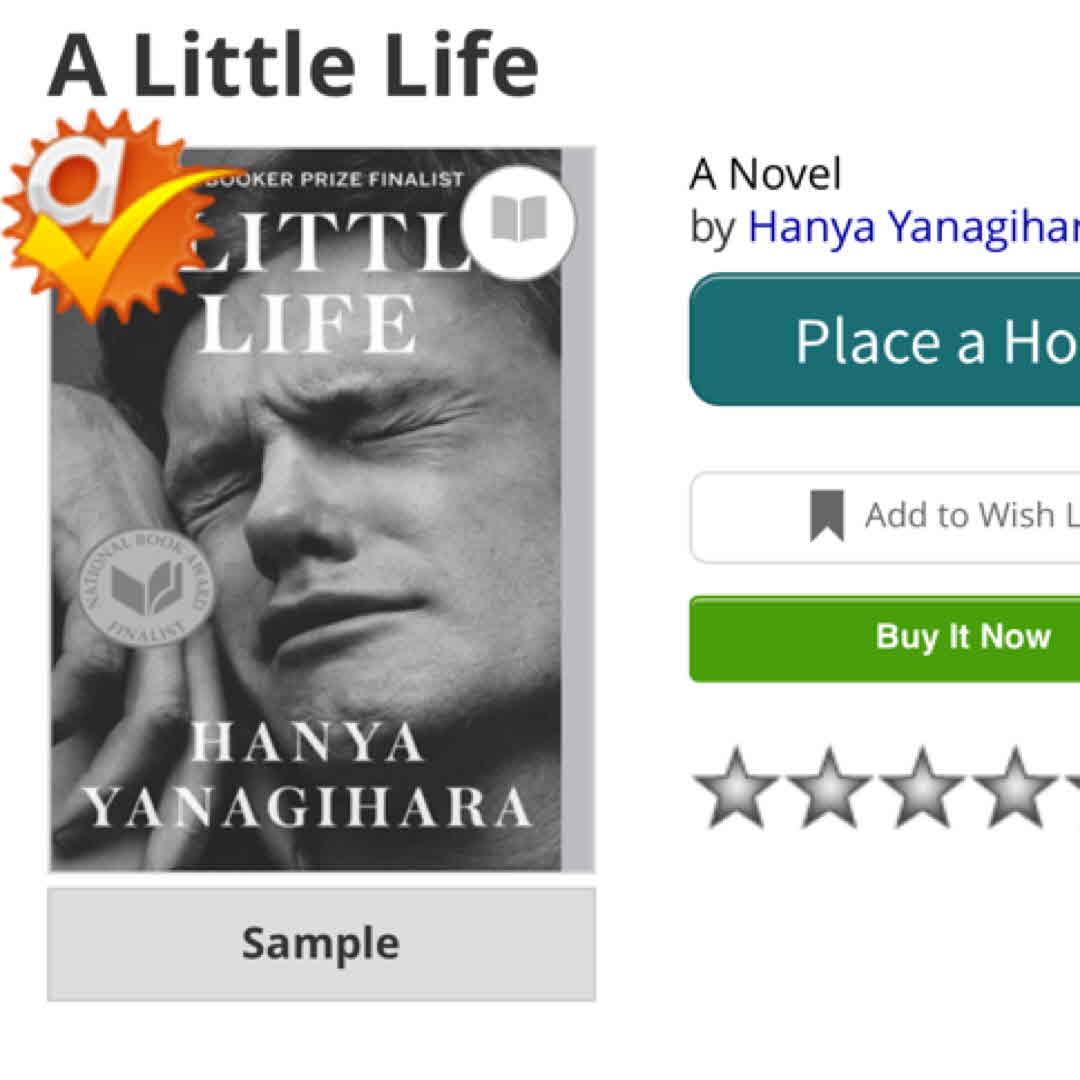Click the eBook format icon on cover
1080x1080 pixels.
(x=519, y=220)
